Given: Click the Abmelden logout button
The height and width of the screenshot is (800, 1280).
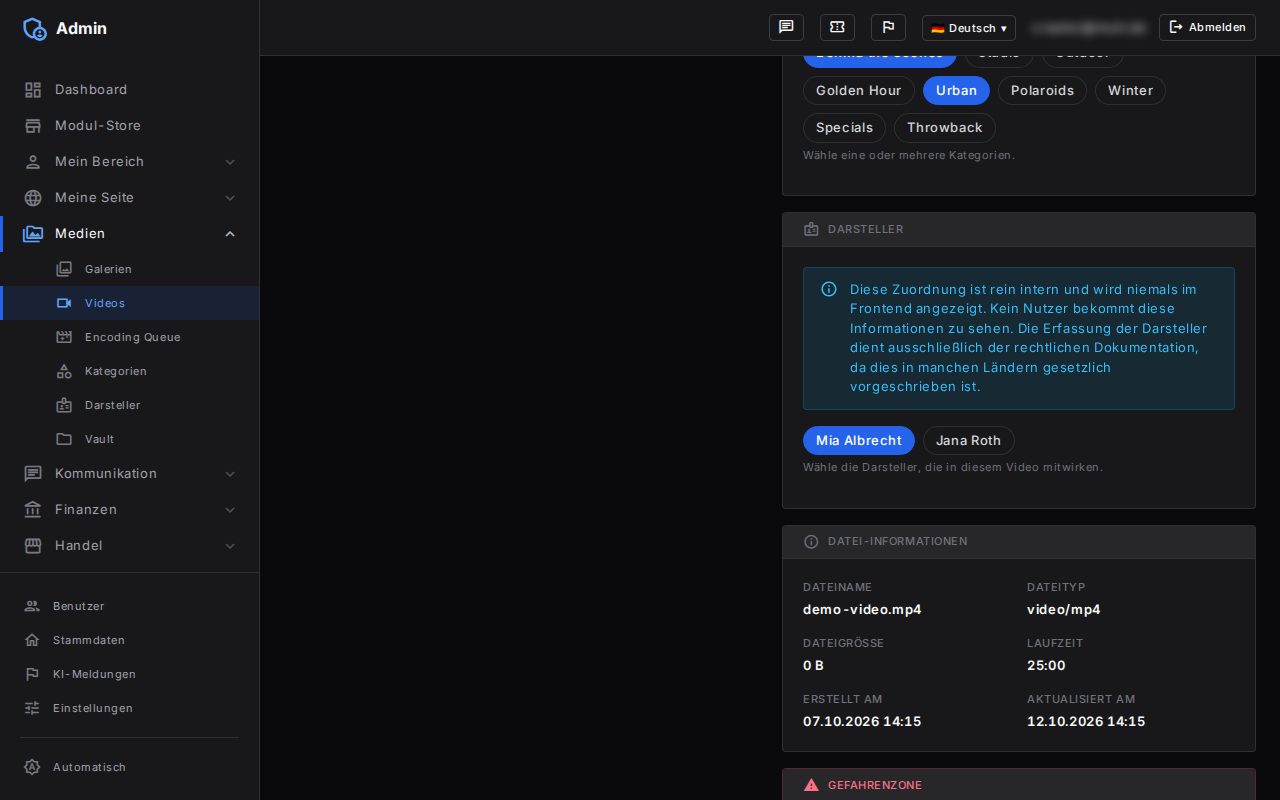Looking at the screenshot, I should tap(1207, 27).
